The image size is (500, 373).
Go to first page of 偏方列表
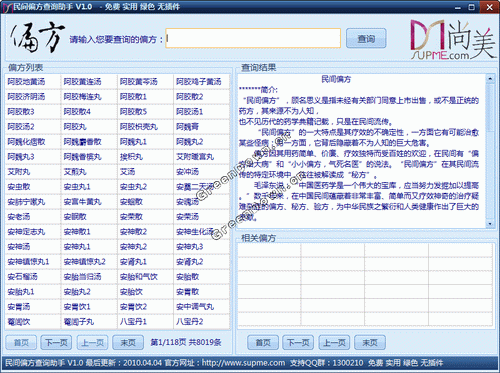point(21,342)
